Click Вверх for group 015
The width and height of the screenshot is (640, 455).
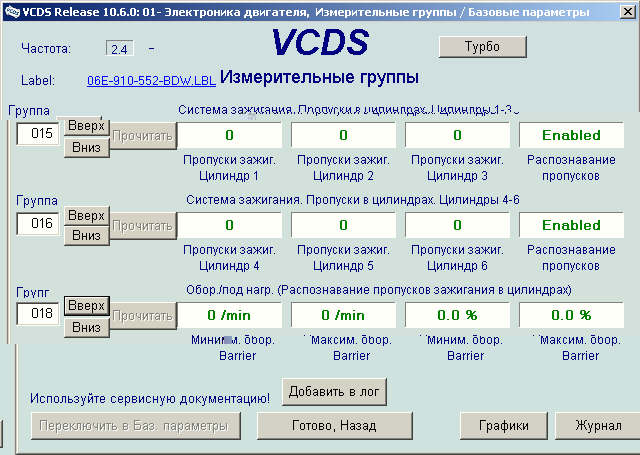point(87,126)
